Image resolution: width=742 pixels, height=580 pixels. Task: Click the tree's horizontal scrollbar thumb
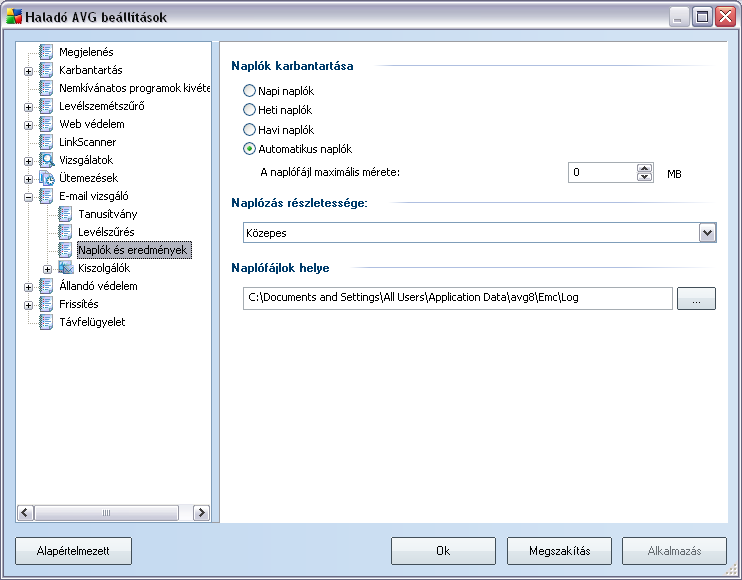[106, 513]
